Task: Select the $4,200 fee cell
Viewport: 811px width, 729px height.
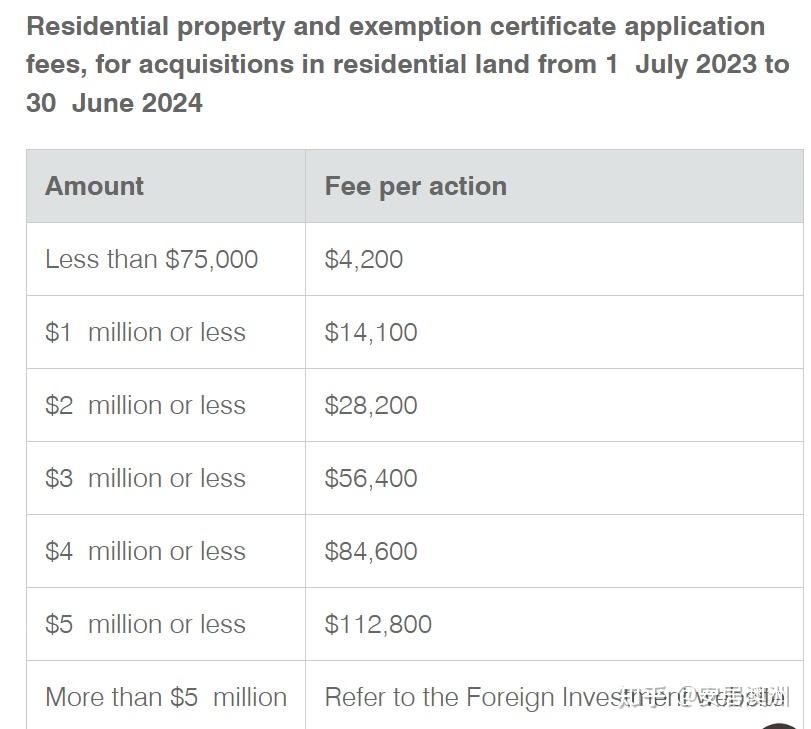Action: pyautogui.click(x=364, y=259)
